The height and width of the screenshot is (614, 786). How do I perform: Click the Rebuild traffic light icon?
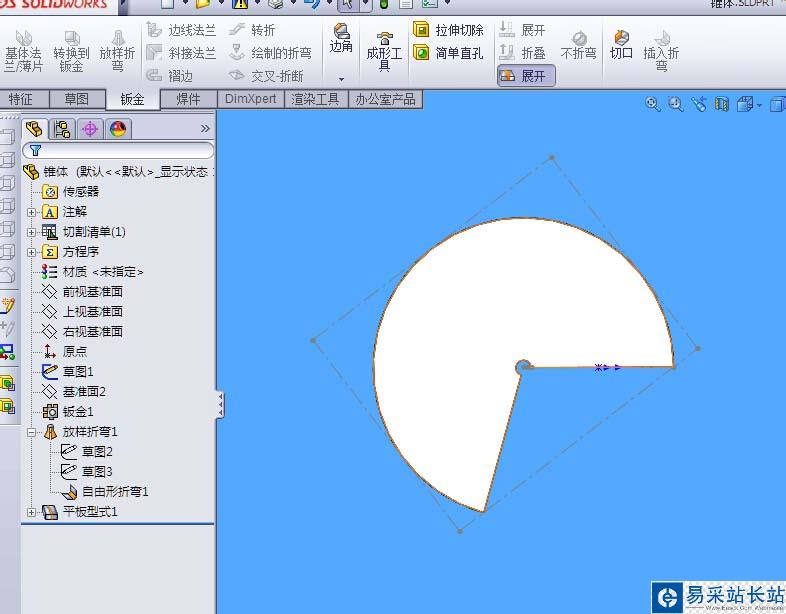384,4
